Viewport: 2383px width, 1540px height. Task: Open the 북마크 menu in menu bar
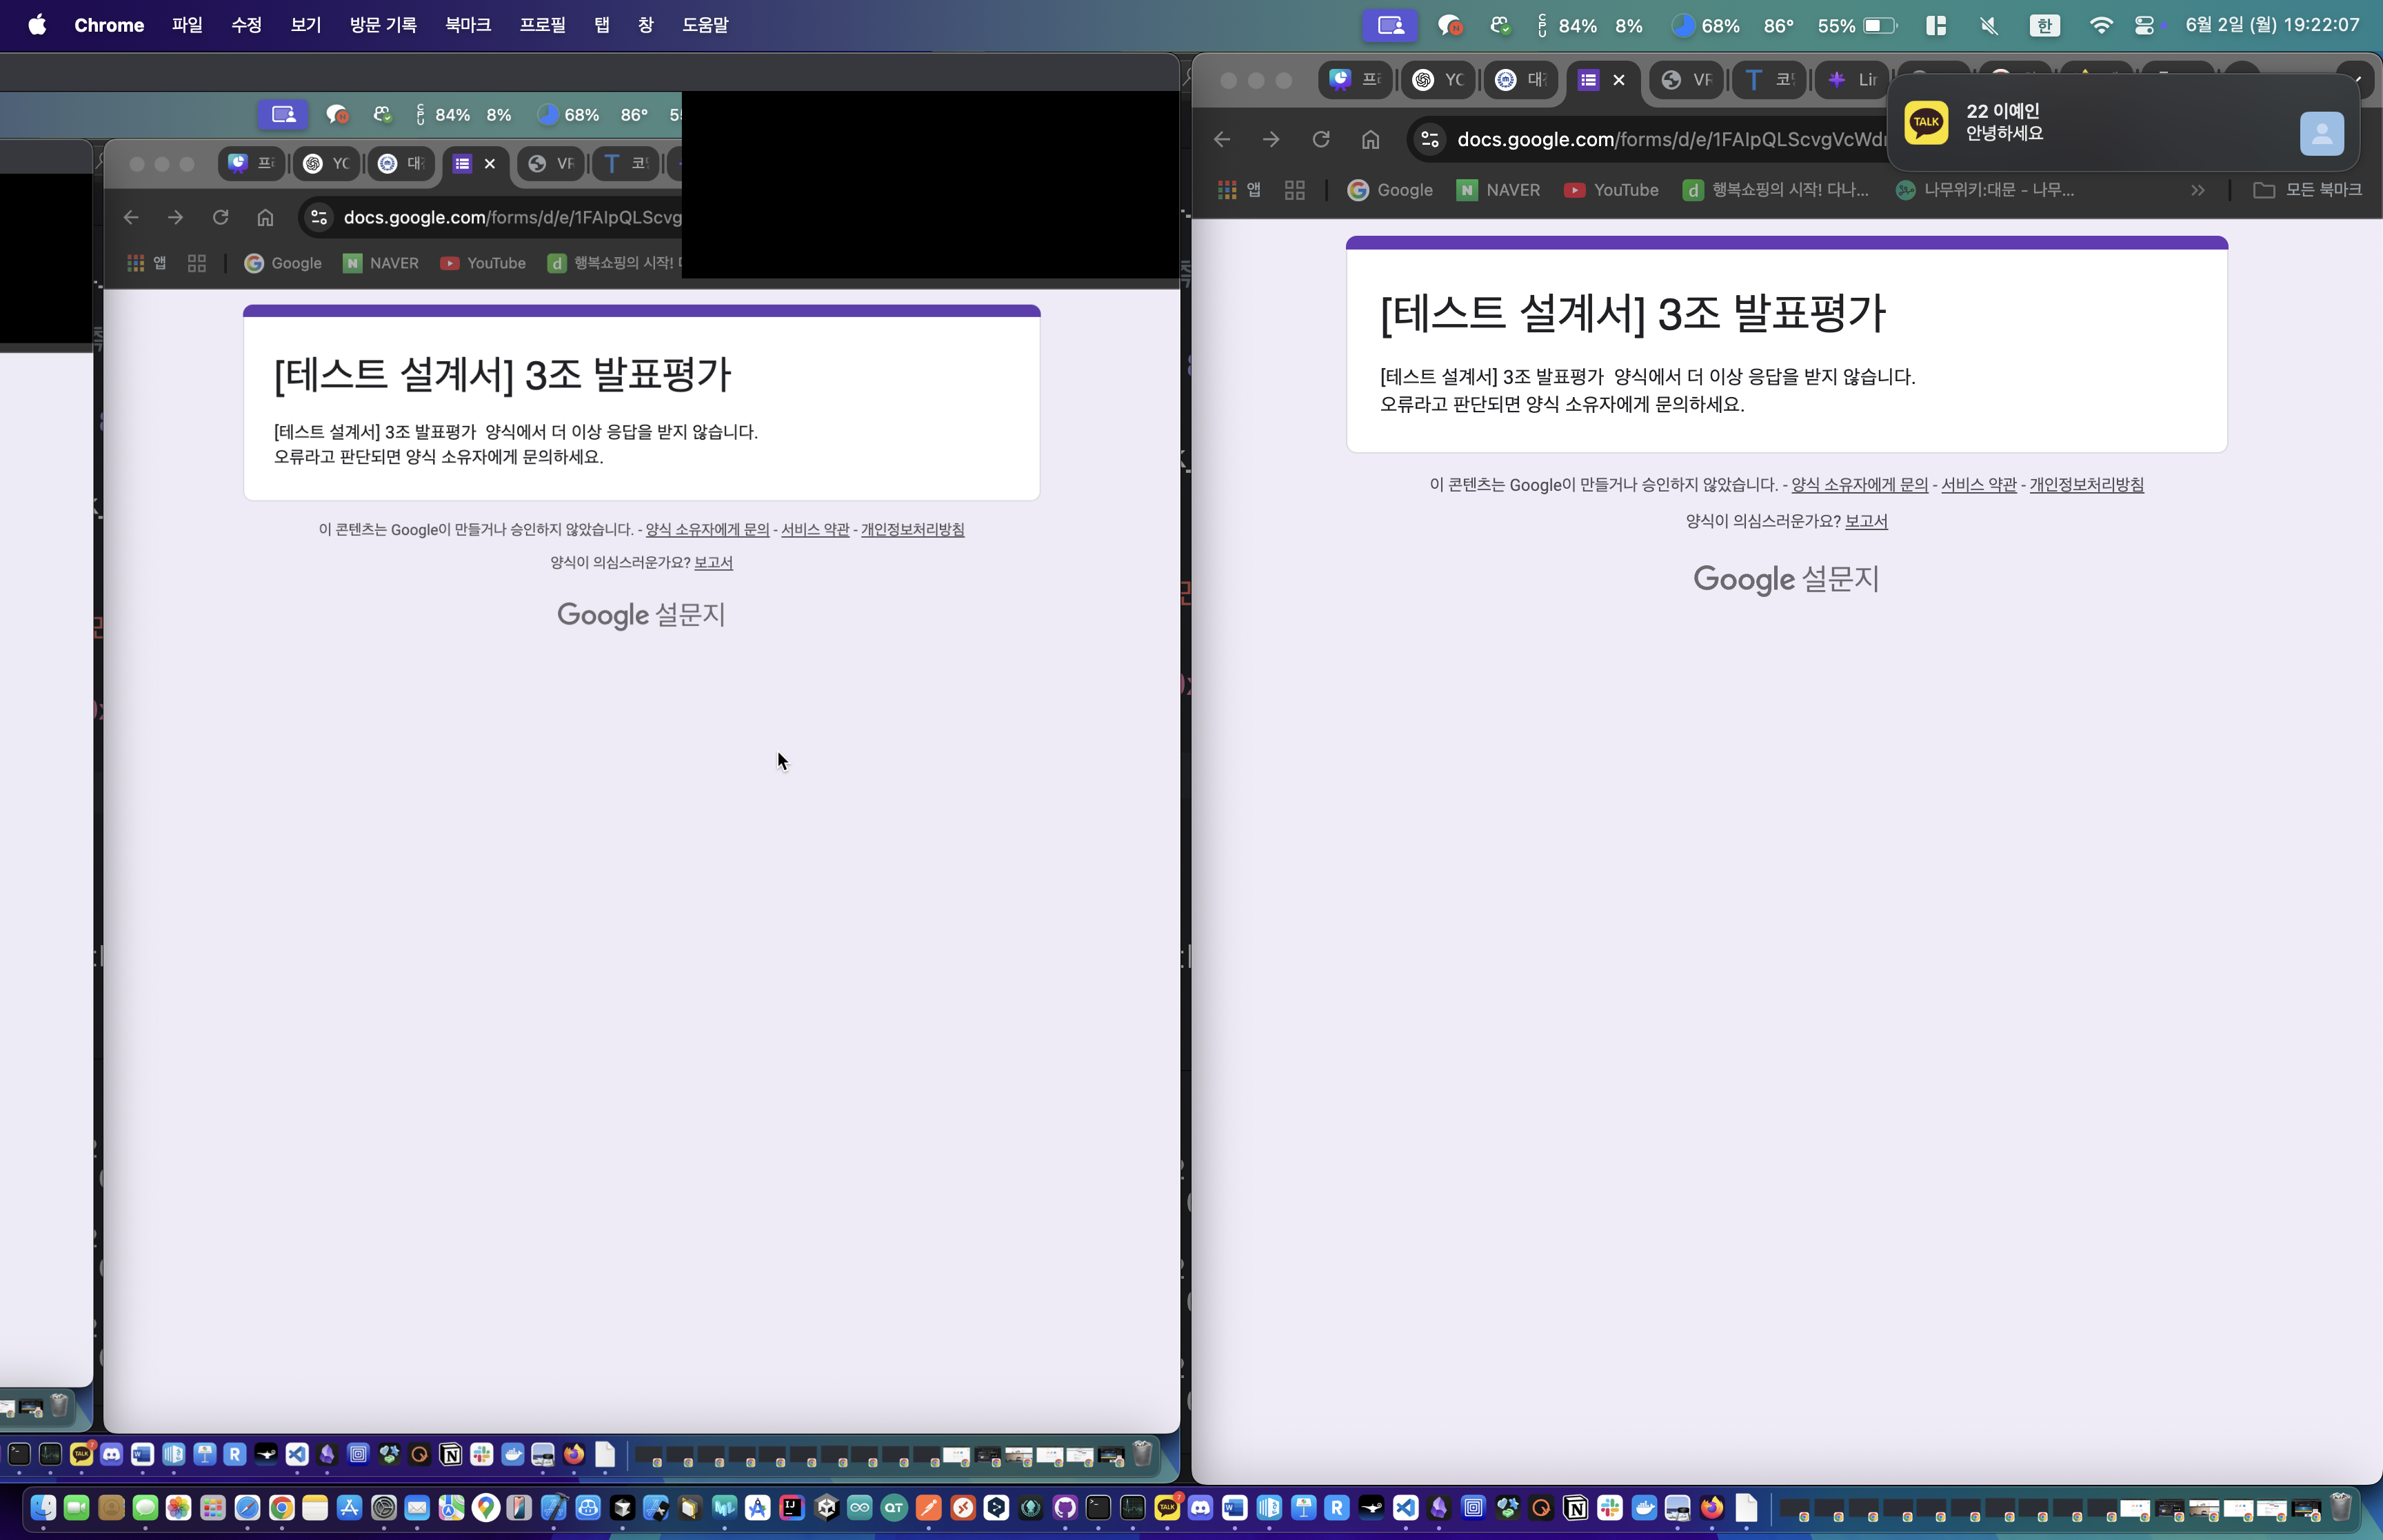tap(468, 25)
